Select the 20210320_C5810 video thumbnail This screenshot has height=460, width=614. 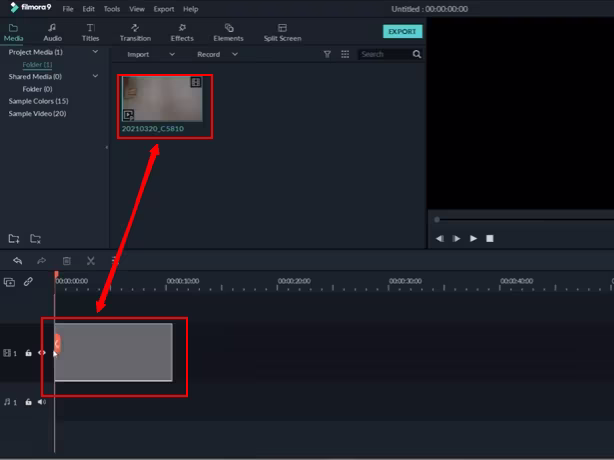pos(162,99)
